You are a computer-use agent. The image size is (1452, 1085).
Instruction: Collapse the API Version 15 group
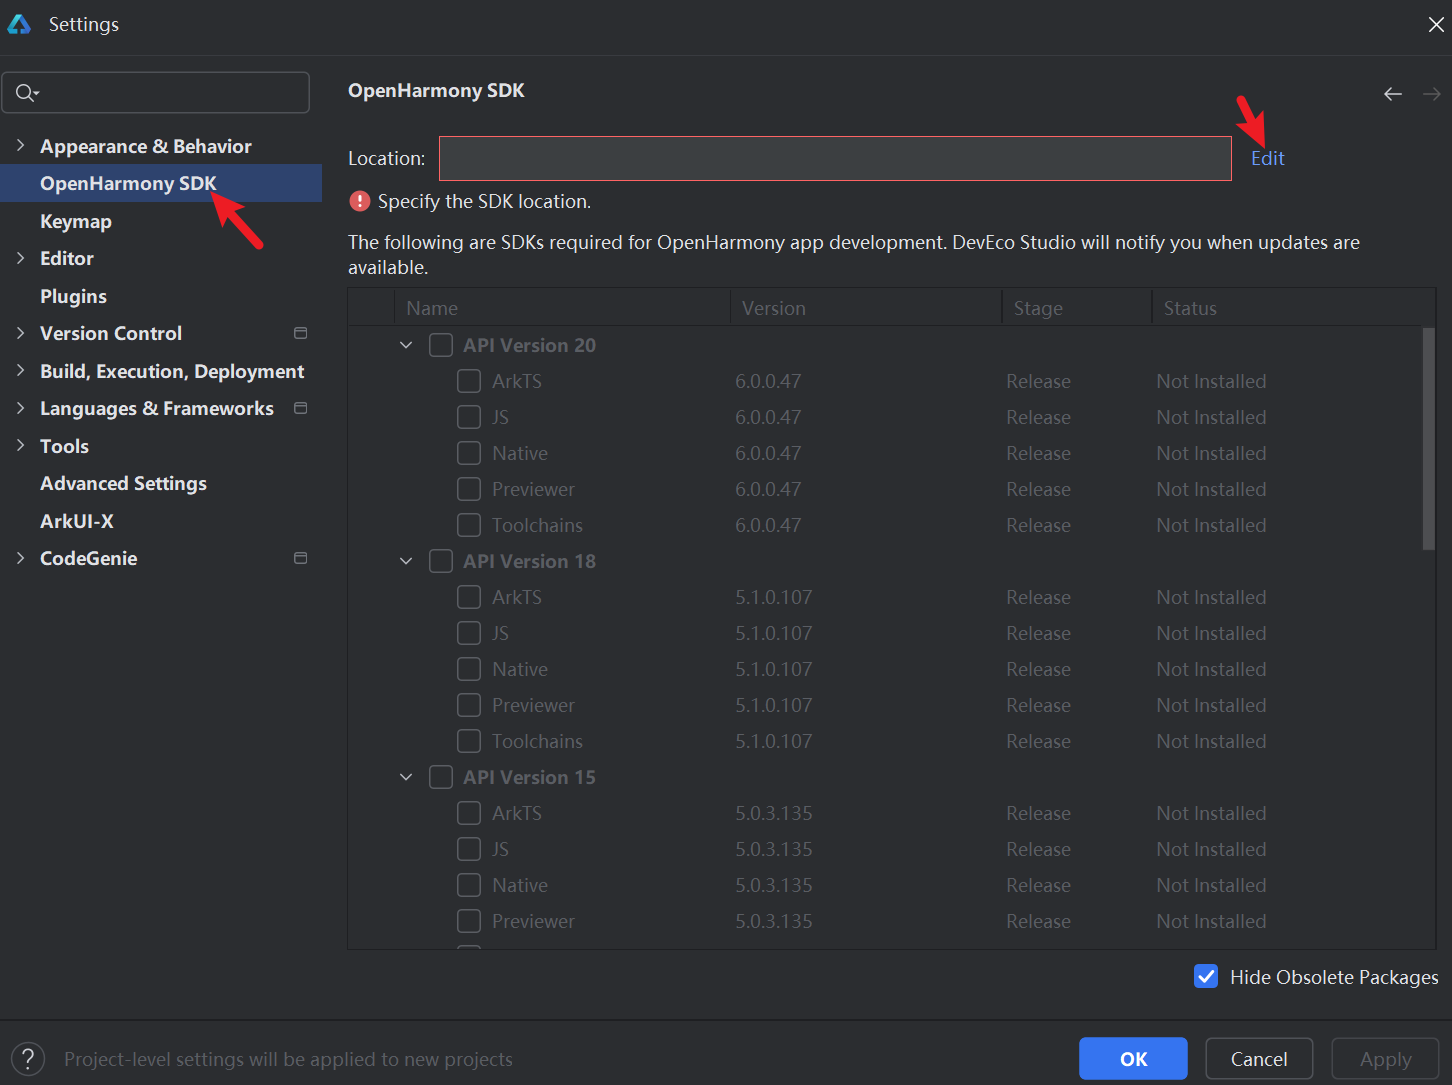pyautogui.click(x=406, y=777)
